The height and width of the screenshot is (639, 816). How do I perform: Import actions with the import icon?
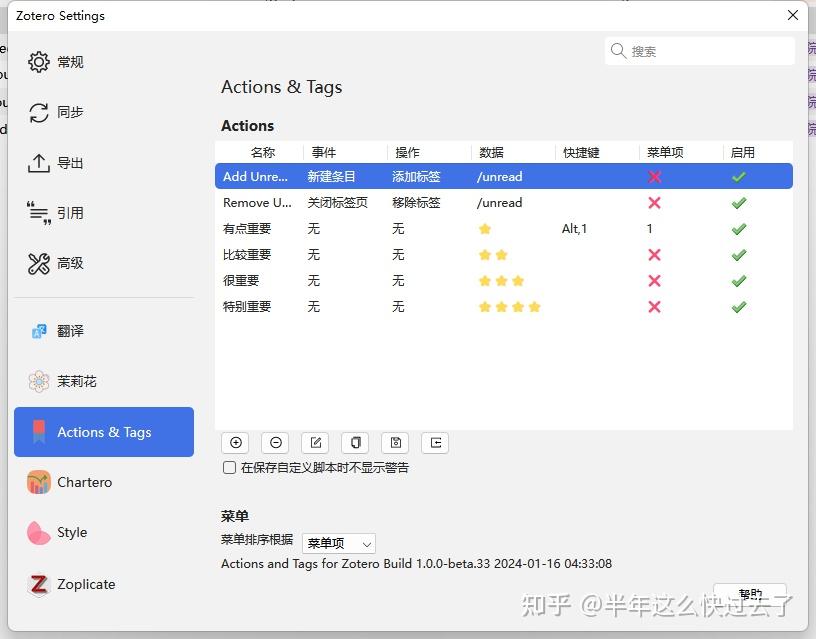point(435,442)
